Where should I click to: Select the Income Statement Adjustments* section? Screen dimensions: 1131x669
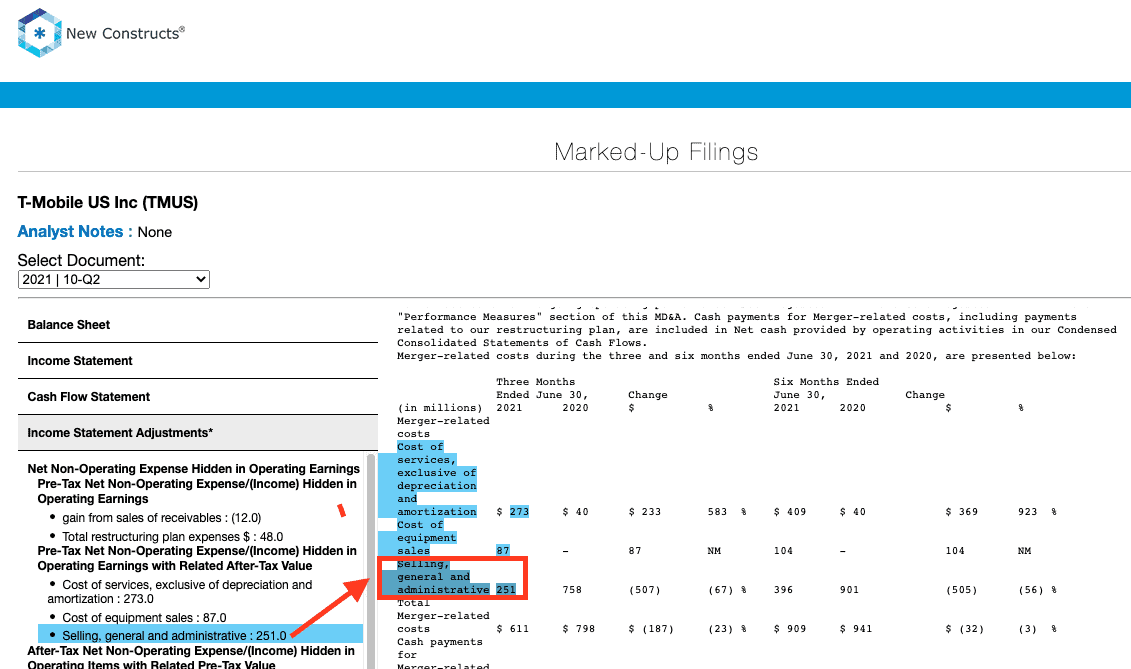(x=198, y=433)
